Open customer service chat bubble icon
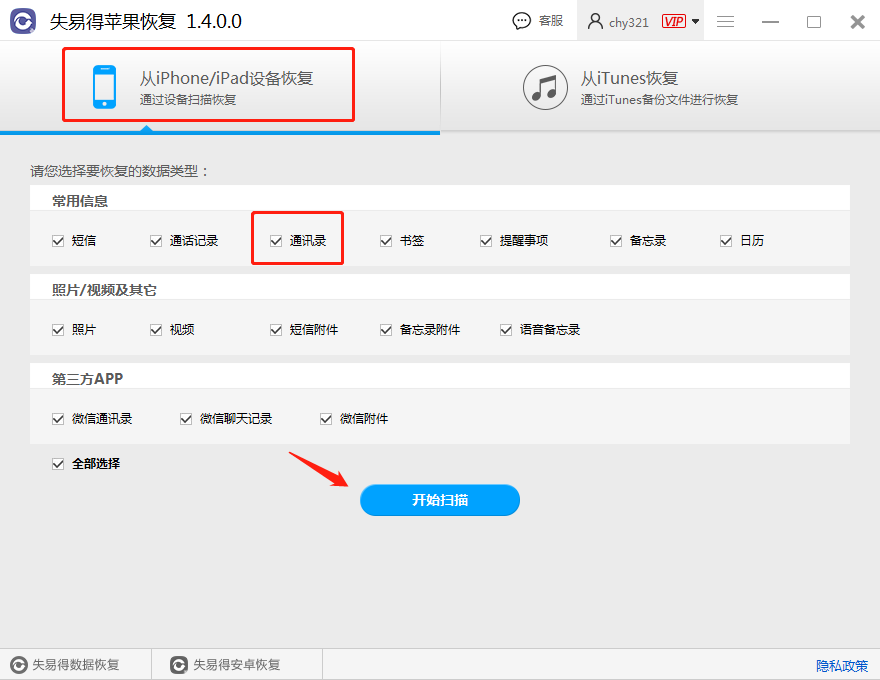 [x=521, y=21]
